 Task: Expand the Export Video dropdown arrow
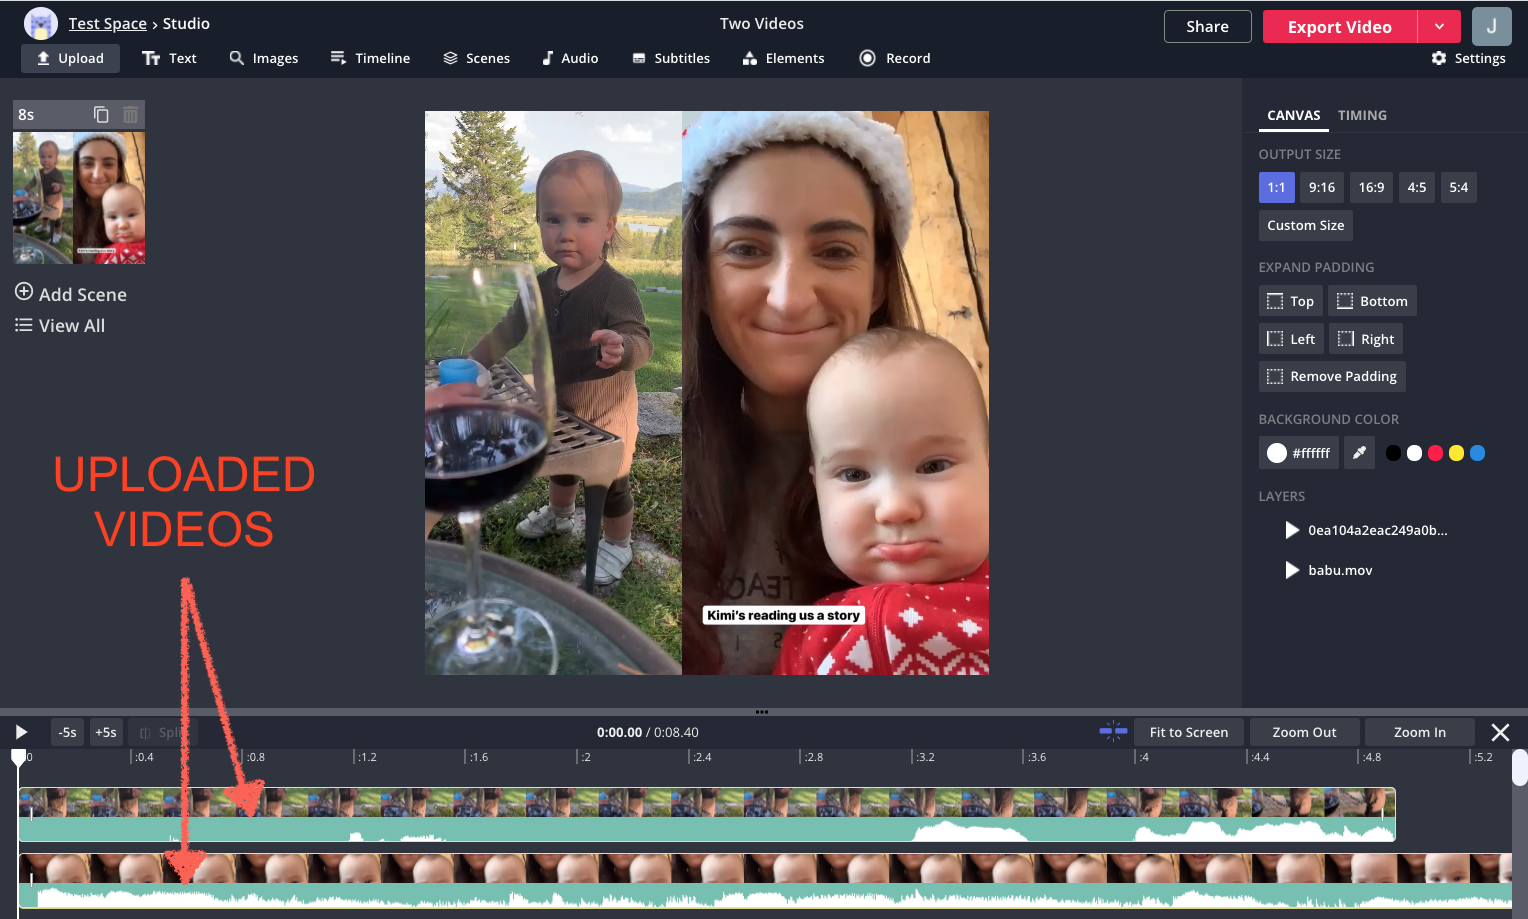pyautogui.click(x=1439, y=27)
